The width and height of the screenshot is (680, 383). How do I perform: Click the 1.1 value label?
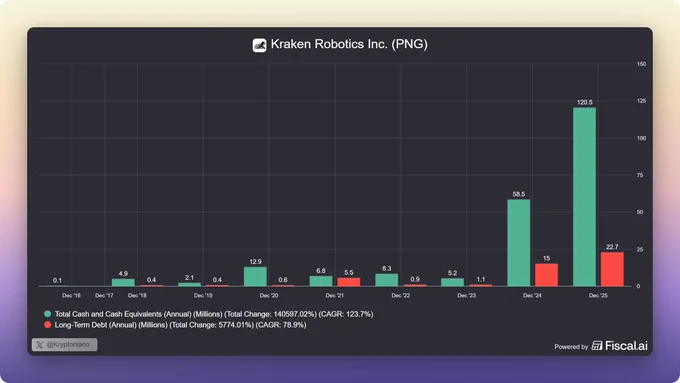pos(481,279)
